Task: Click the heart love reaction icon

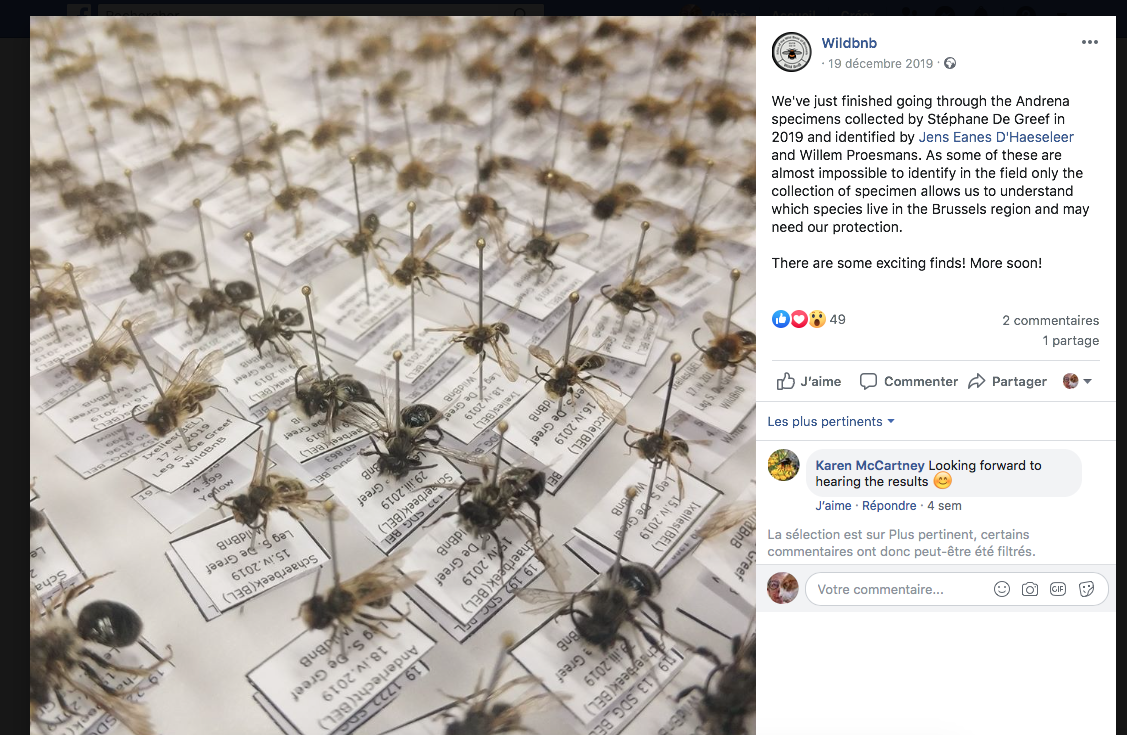Action: tap(799, 319)
